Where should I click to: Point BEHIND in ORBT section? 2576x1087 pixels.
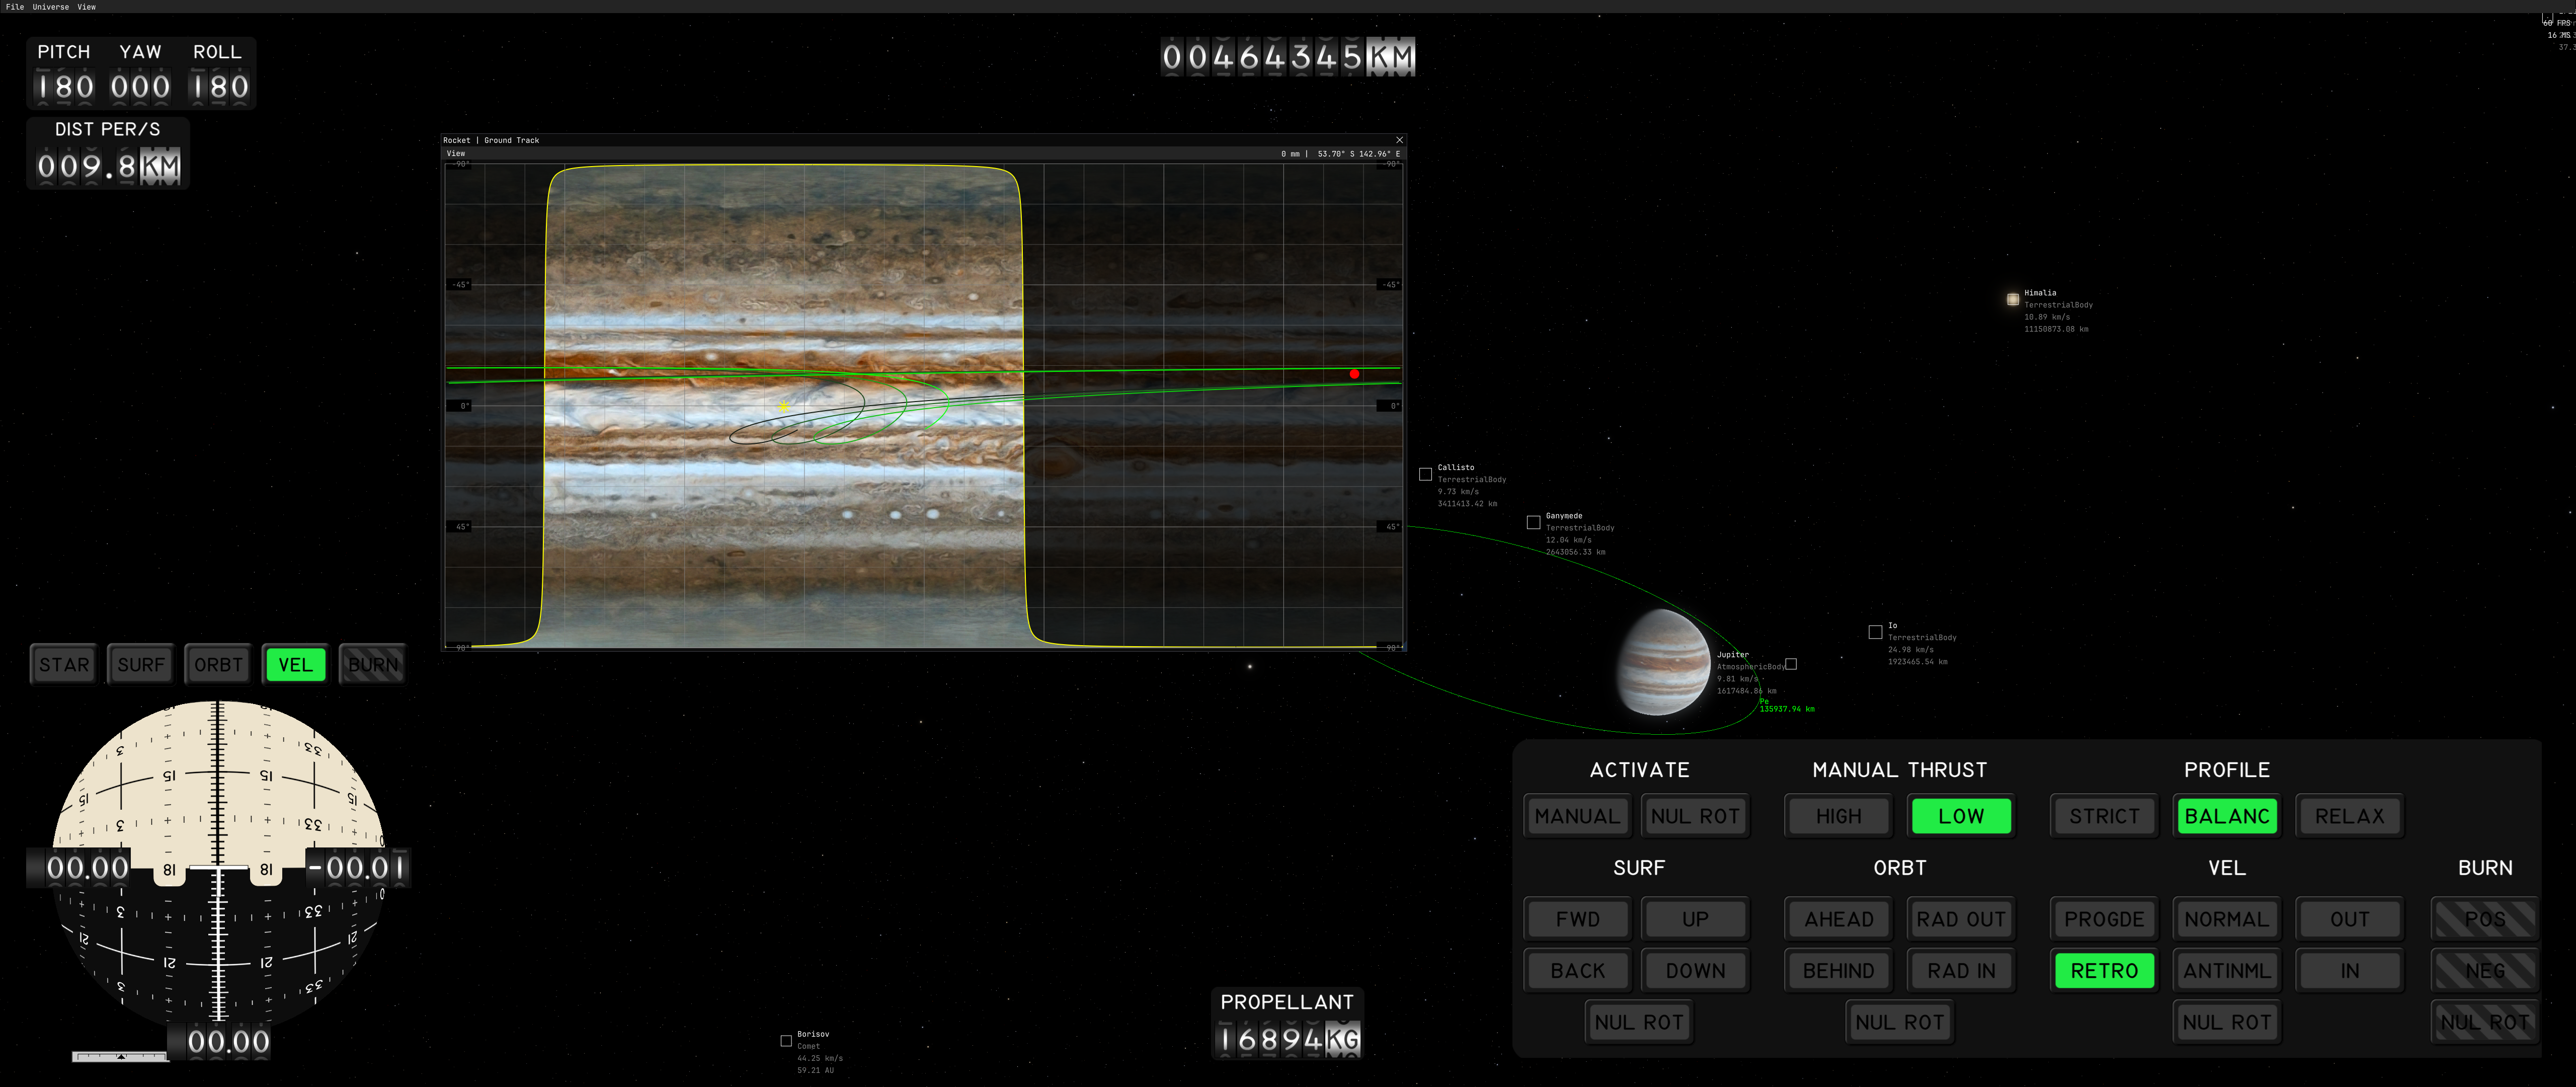coord(1839,971)
